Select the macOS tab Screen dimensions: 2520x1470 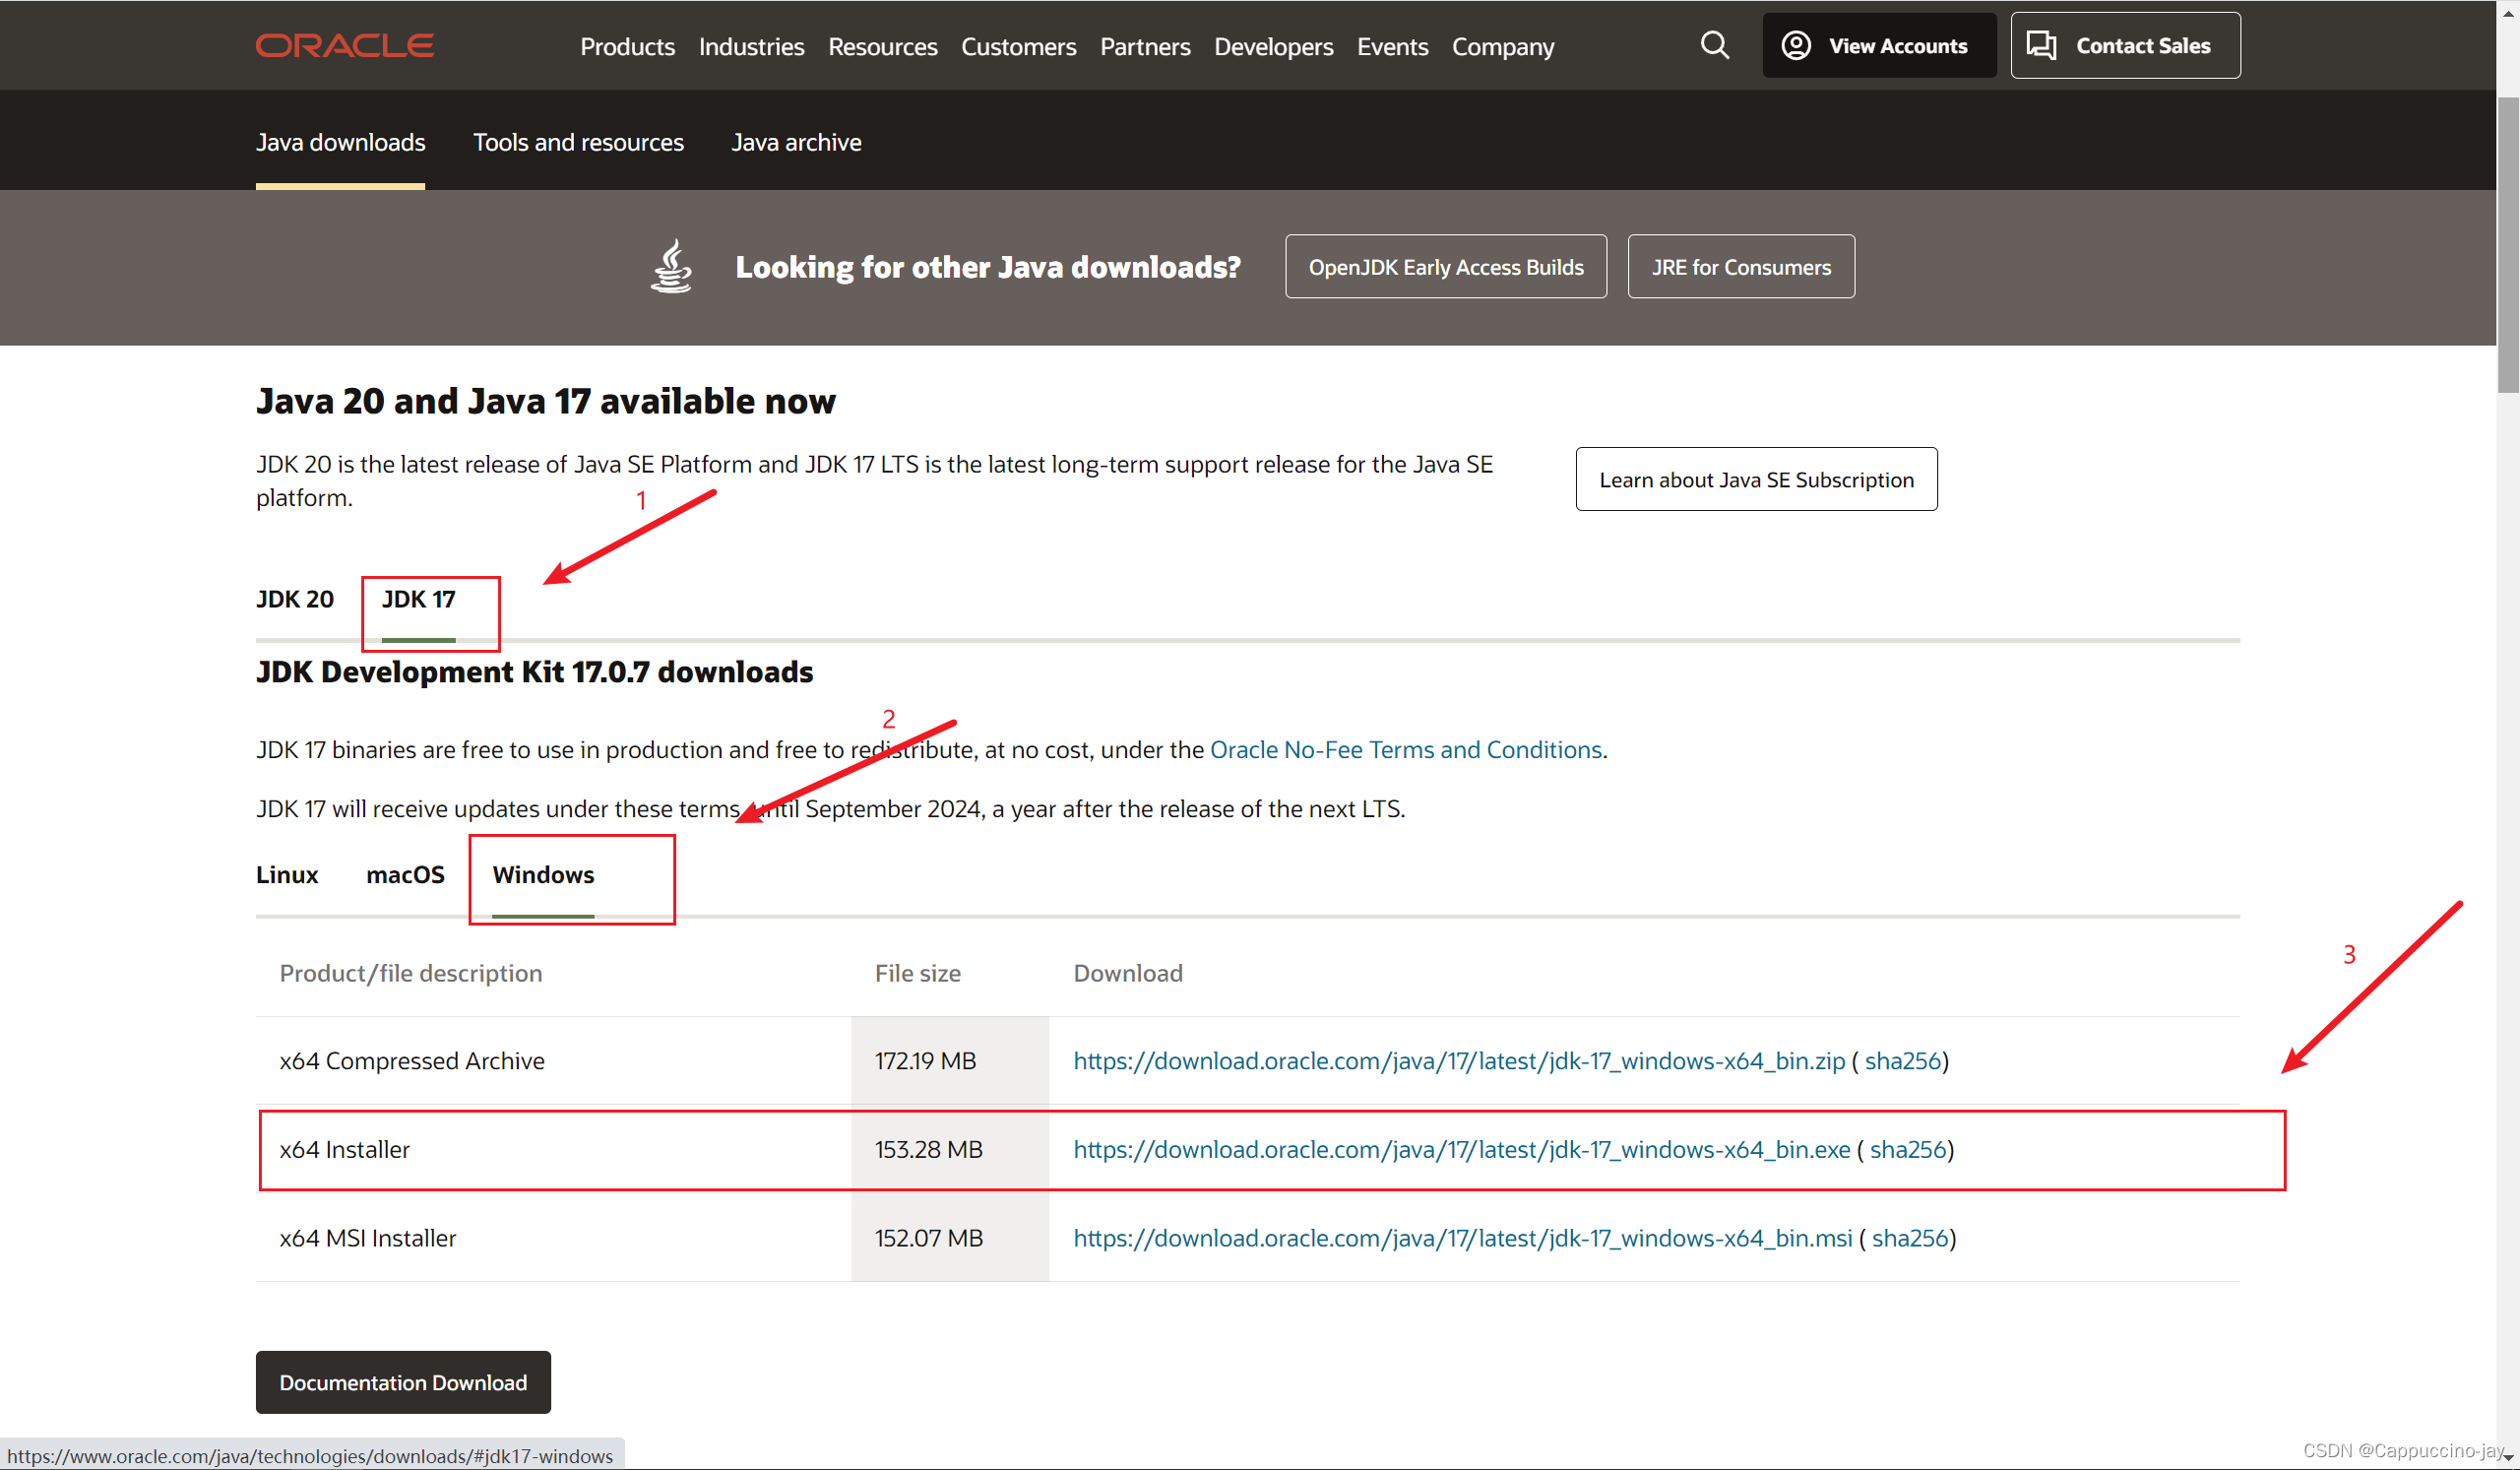tap(405, 875)
